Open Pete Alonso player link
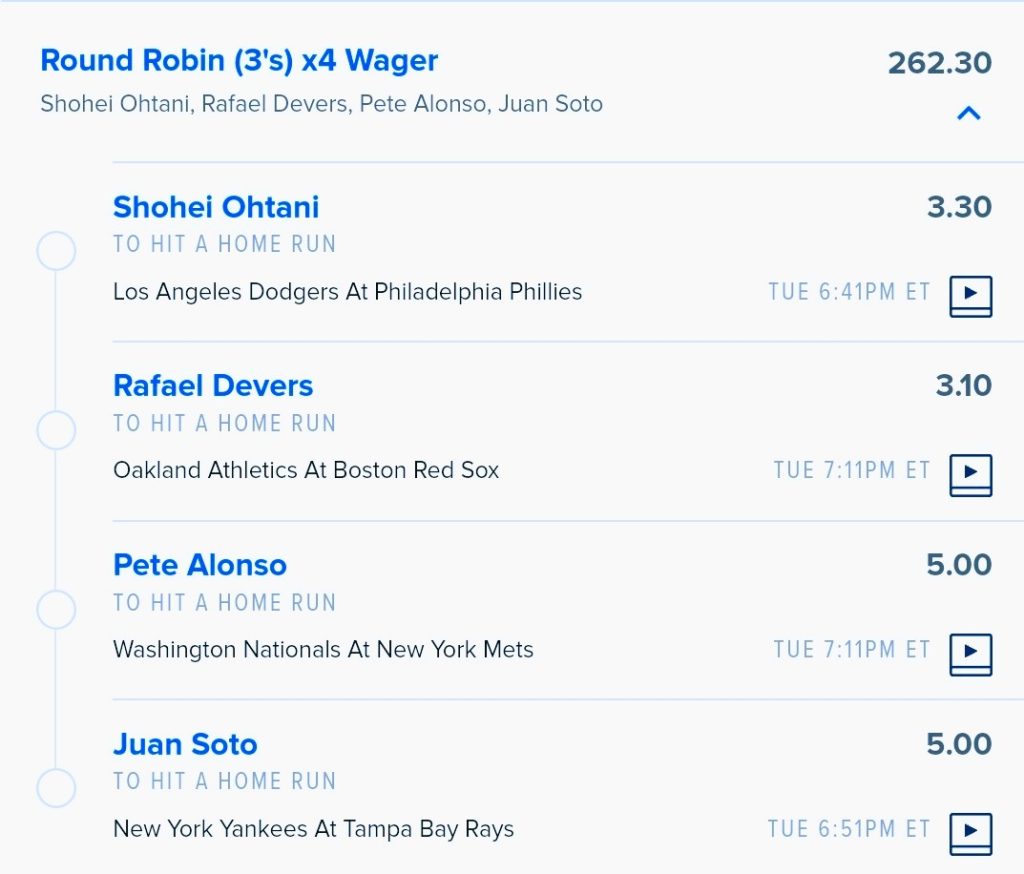 click(200, 565)
